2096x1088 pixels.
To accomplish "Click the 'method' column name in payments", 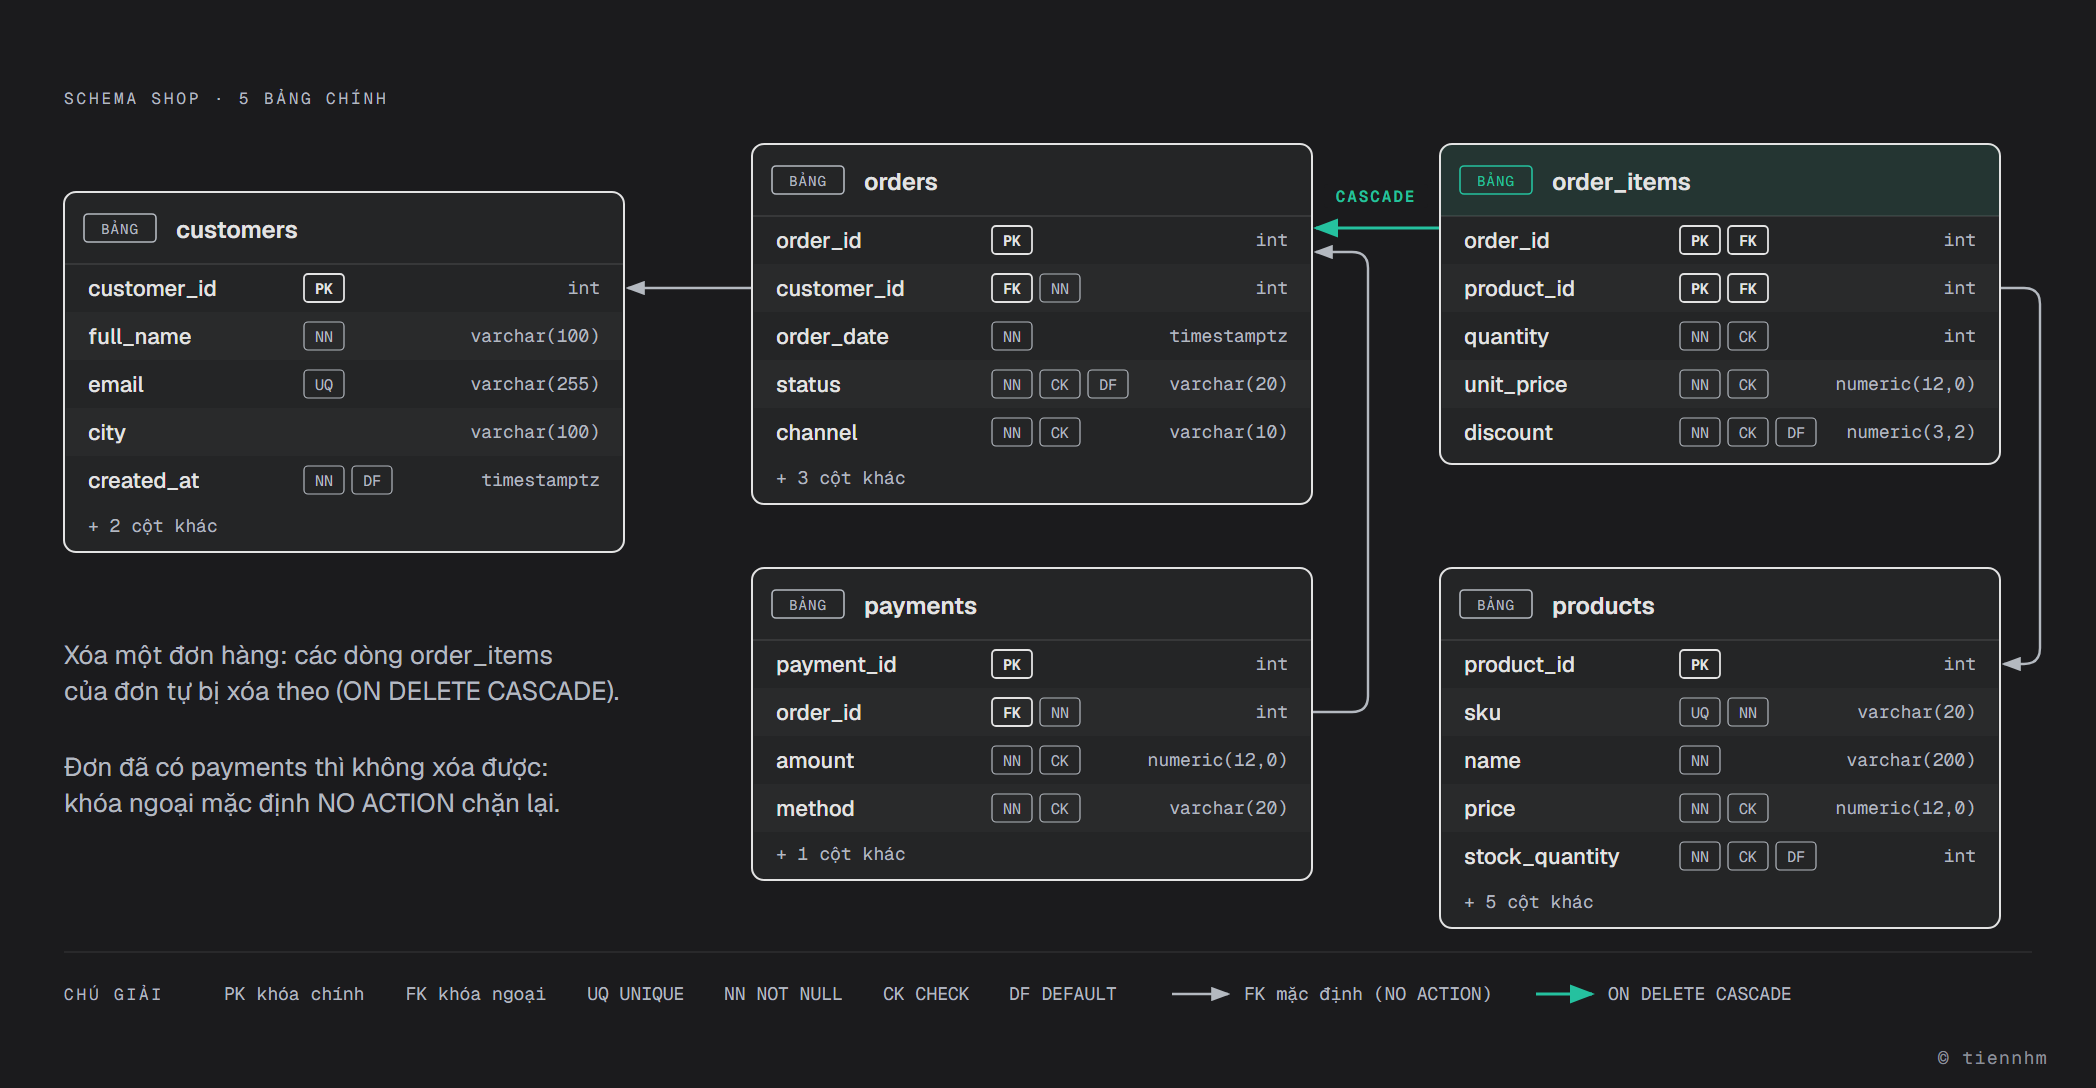I will tap(815, 808).
